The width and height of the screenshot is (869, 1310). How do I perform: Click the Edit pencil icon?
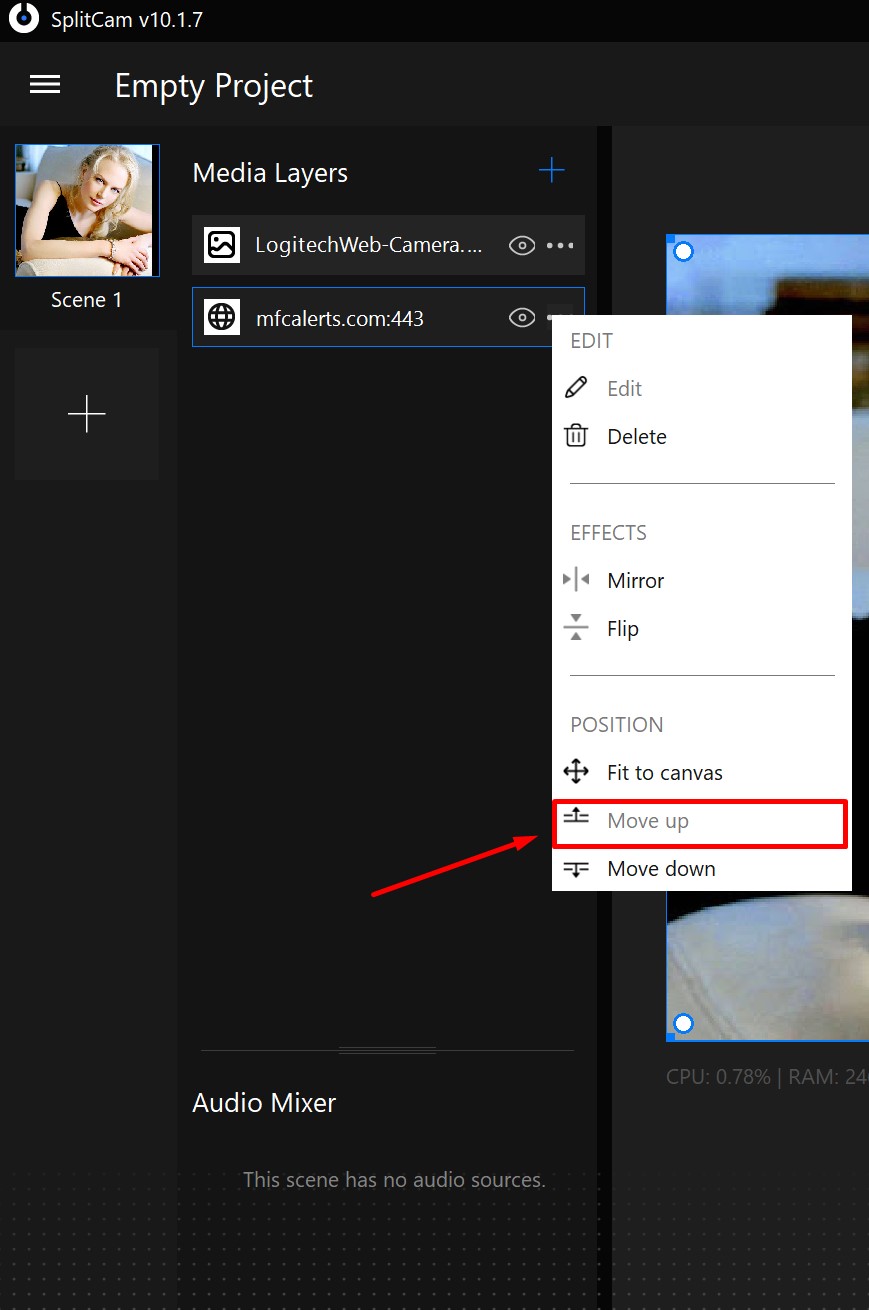coord(576,388)
